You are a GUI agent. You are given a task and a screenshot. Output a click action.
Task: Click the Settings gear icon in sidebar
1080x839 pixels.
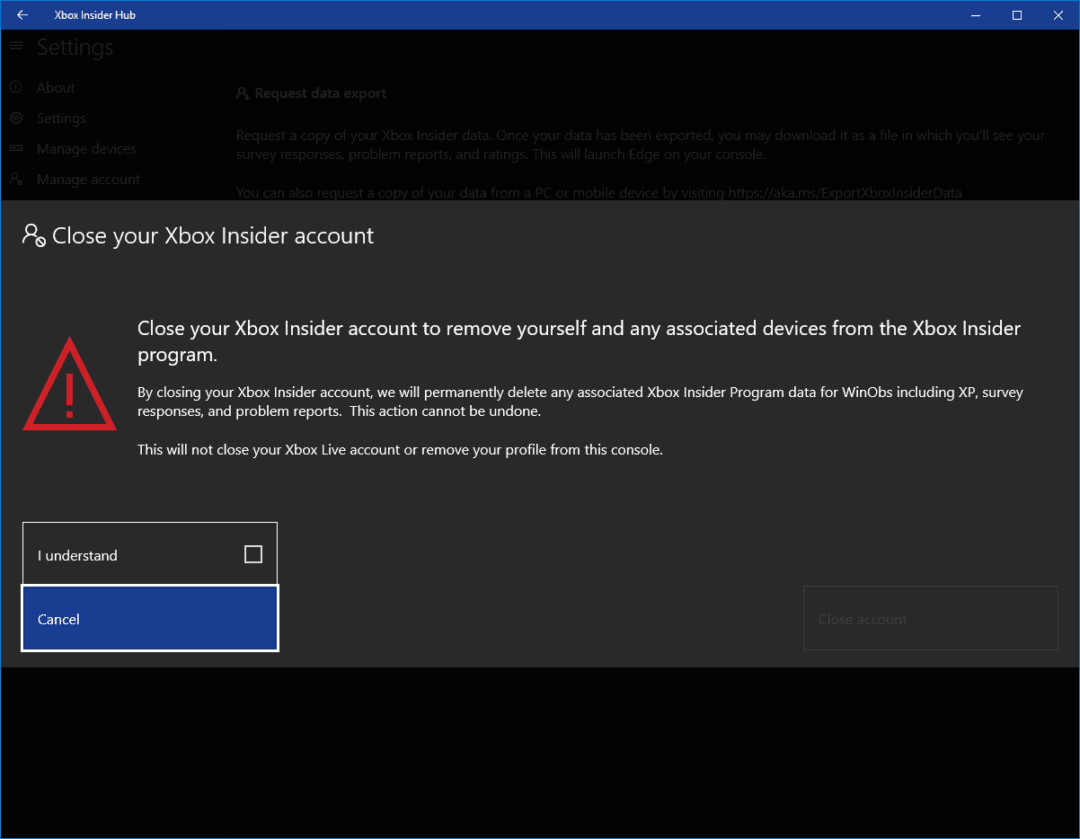(17, 118)
